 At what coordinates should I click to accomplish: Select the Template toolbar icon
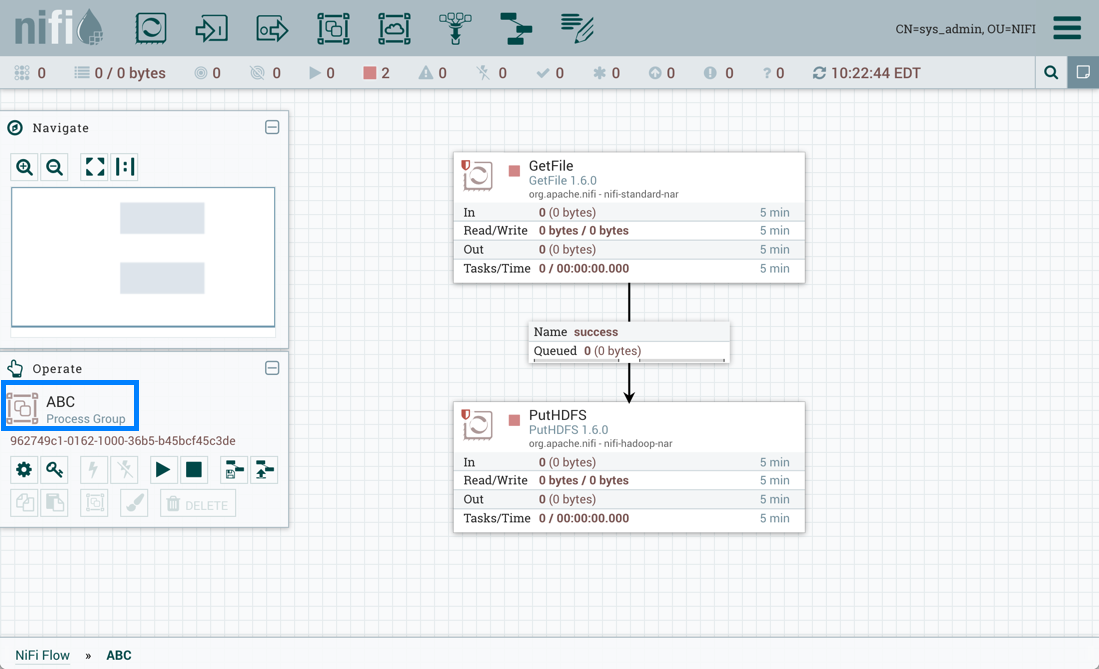point(516,28)
